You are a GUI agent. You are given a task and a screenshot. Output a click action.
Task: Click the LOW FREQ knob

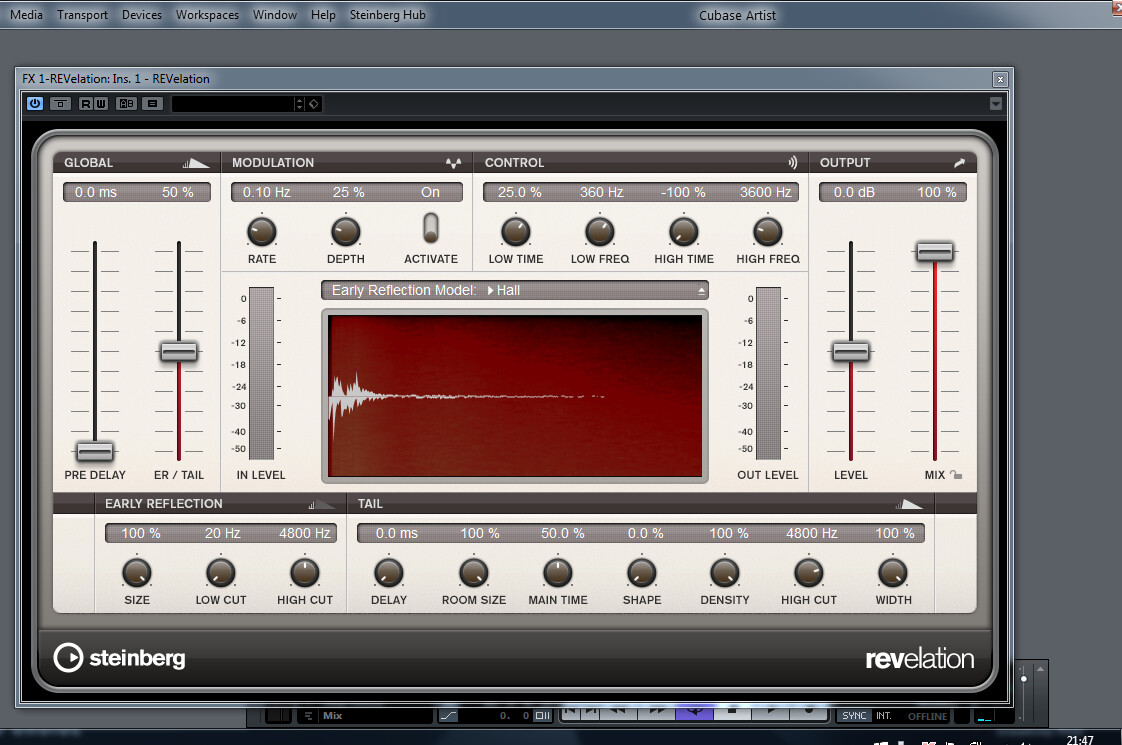pyautogui.click(x=600, y=231)
